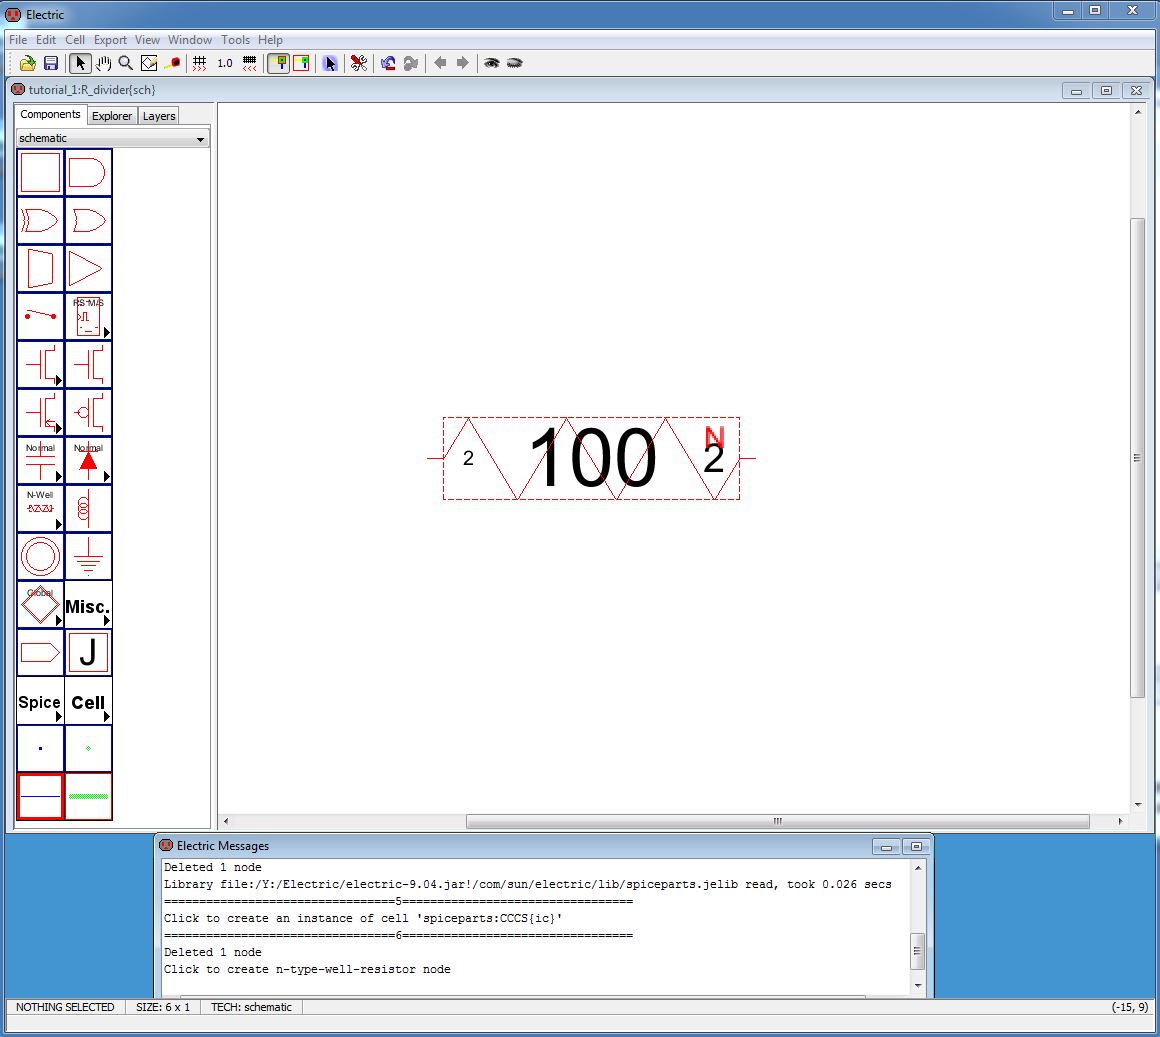Screen dimensions: 1160x1037
Task: Expand the Spice parts palette
Action: 40,702
